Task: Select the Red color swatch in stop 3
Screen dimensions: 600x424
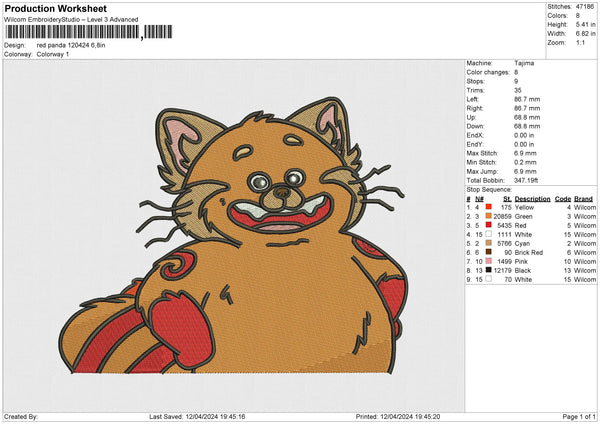Action: click(489, 225)
